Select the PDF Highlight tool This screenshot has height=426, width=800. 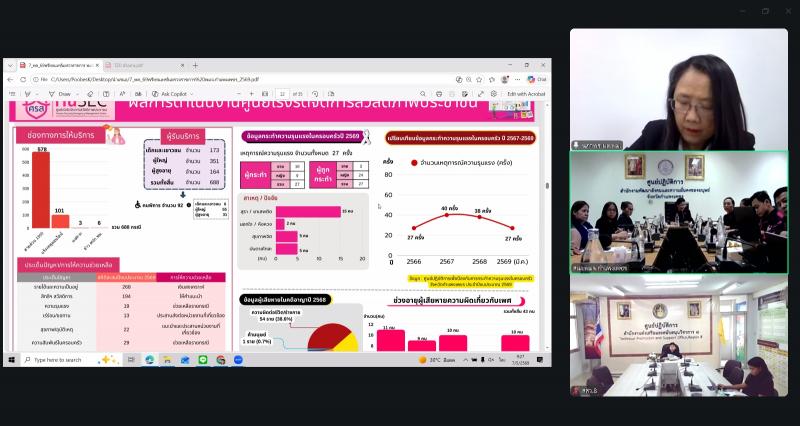pos(28,94)
